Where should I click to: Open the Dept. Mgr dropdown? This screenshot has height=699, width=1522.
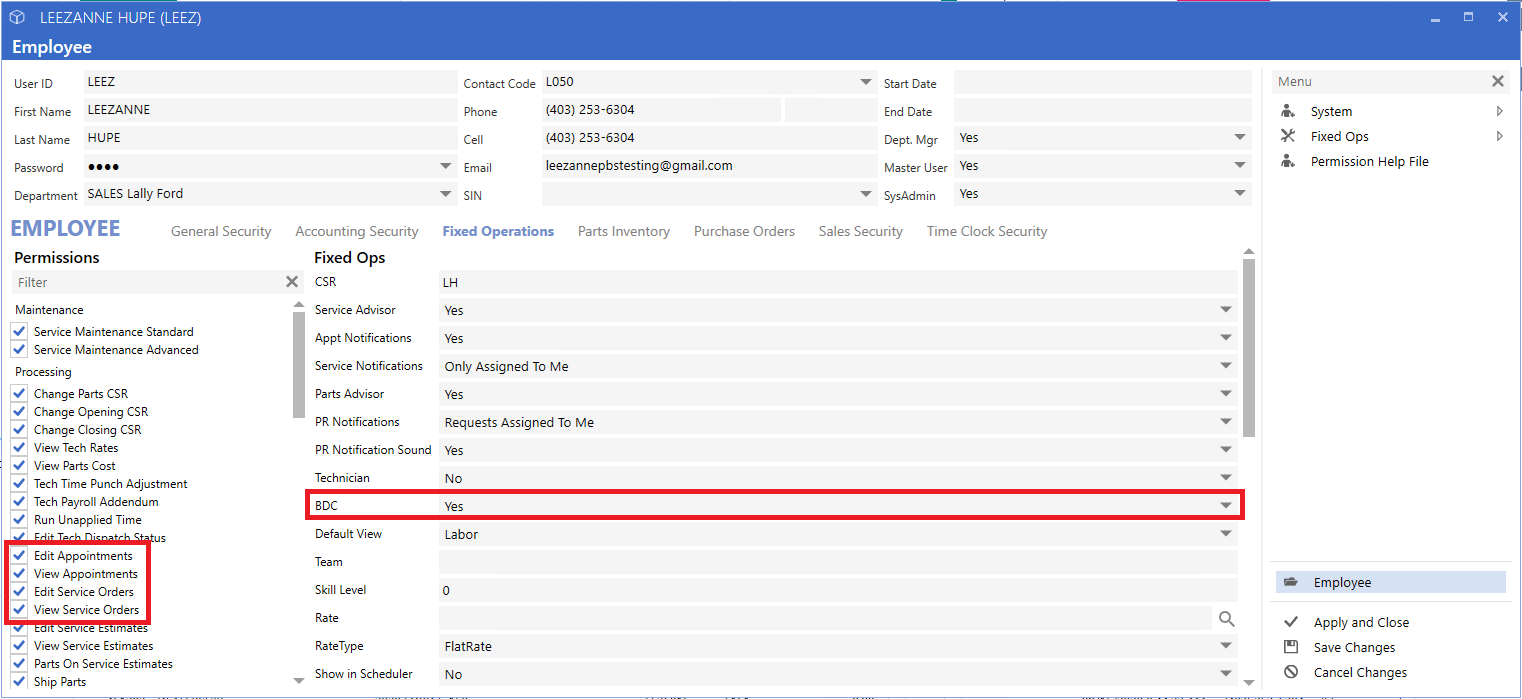1240,138
